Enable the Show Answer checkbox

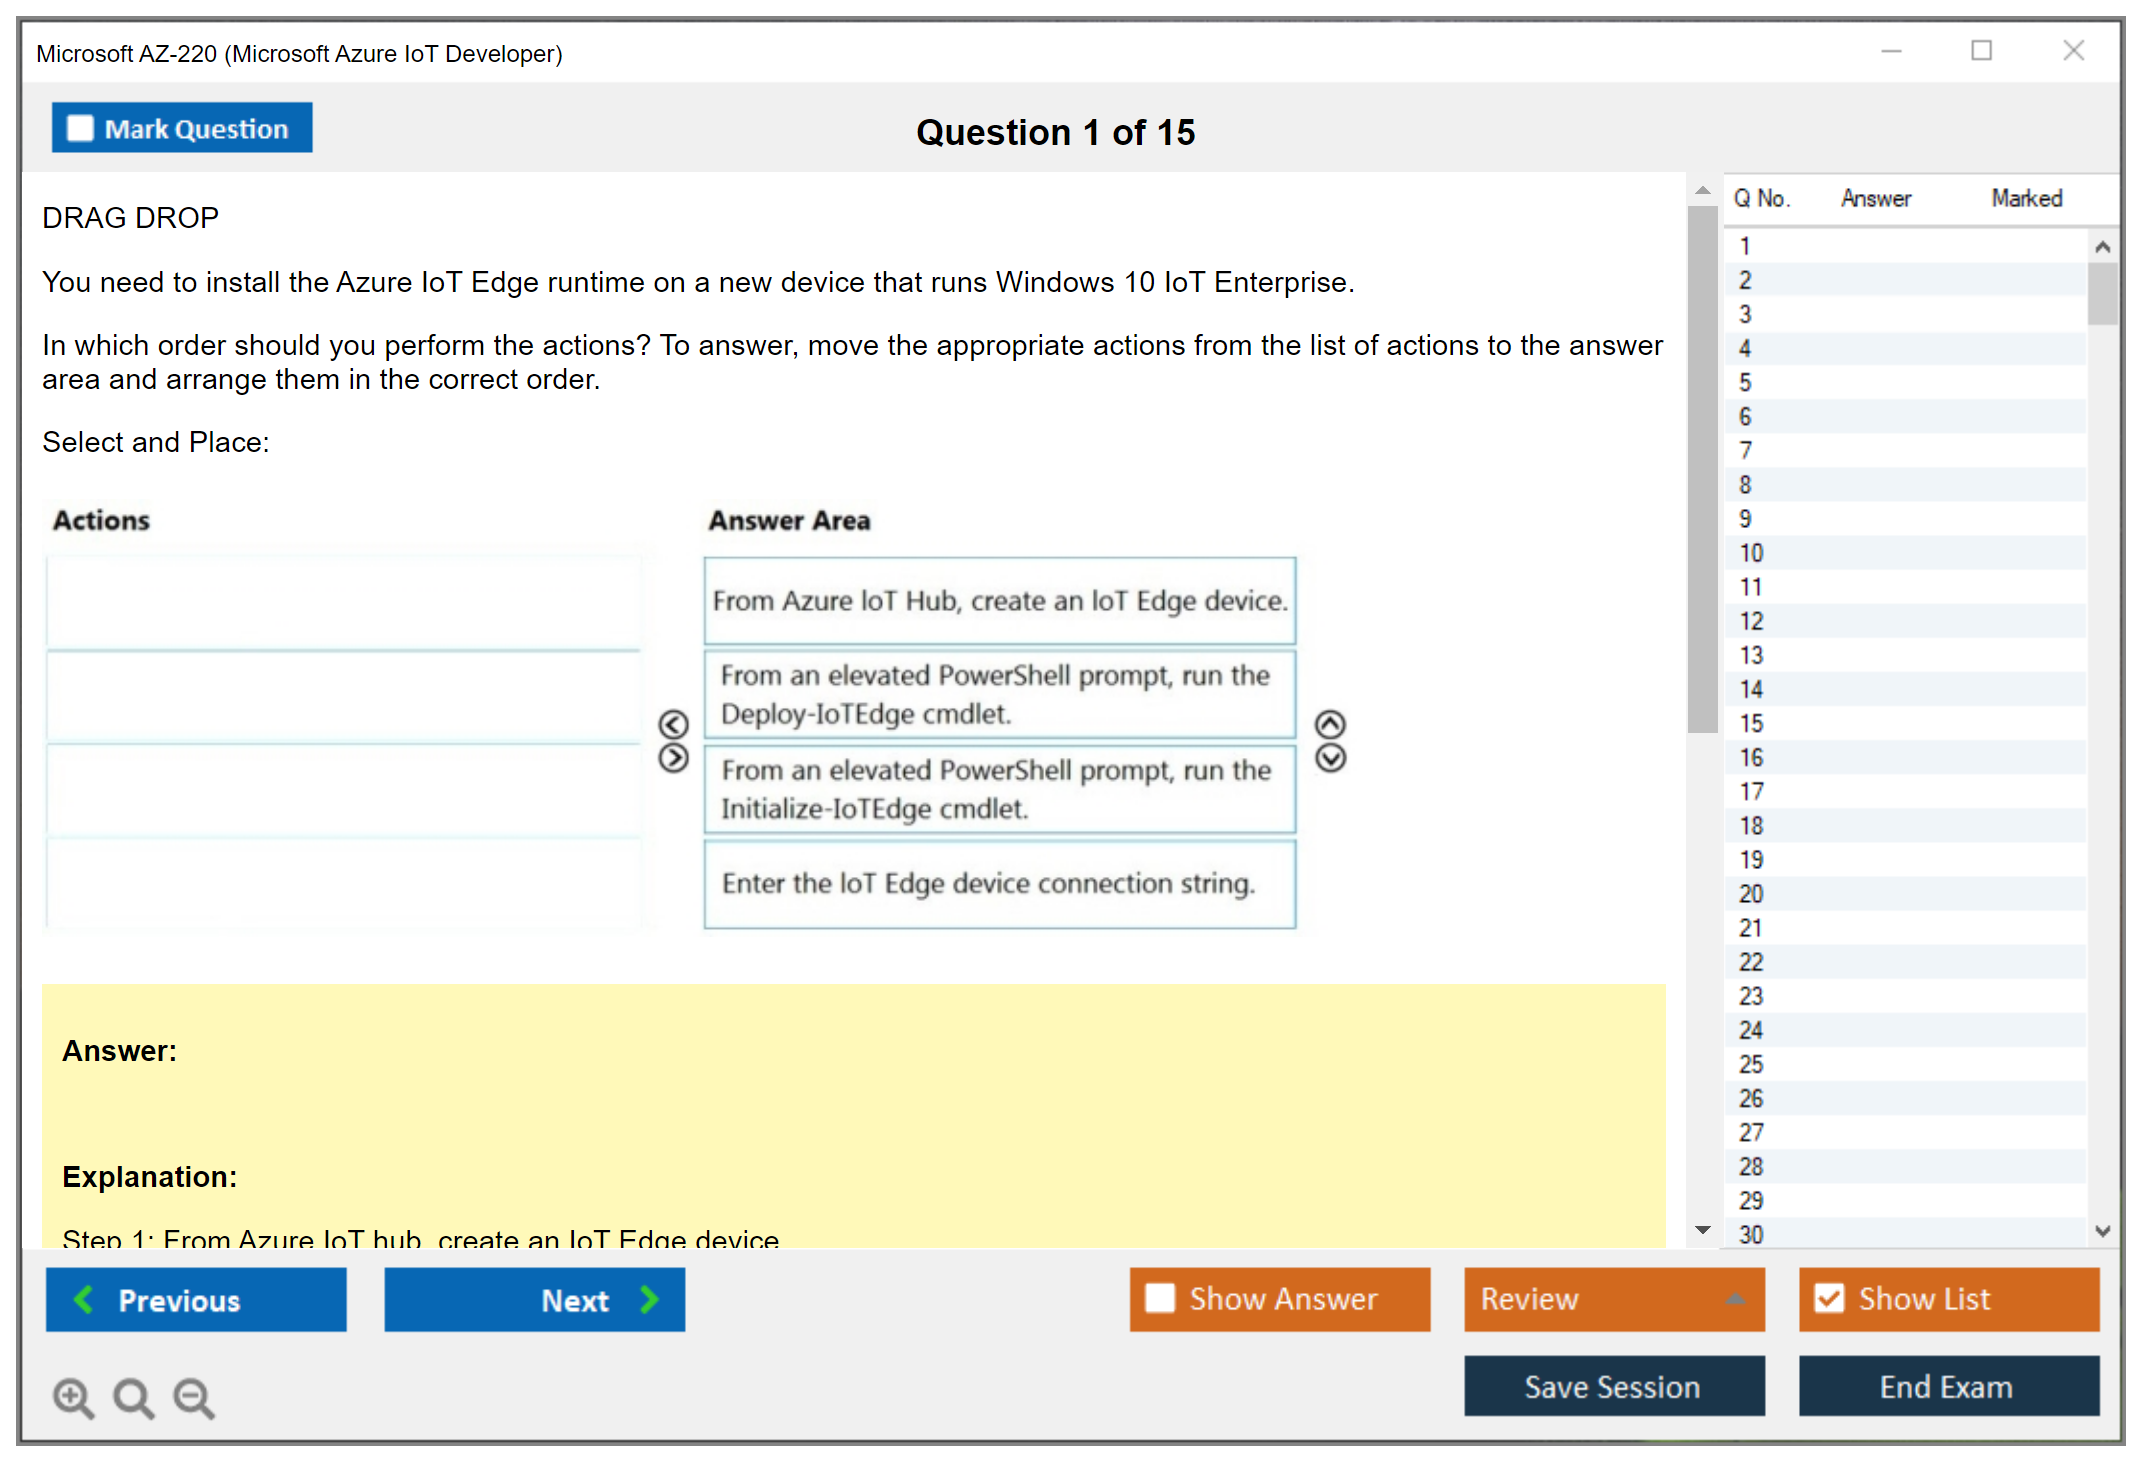tap(1160, 1299)
